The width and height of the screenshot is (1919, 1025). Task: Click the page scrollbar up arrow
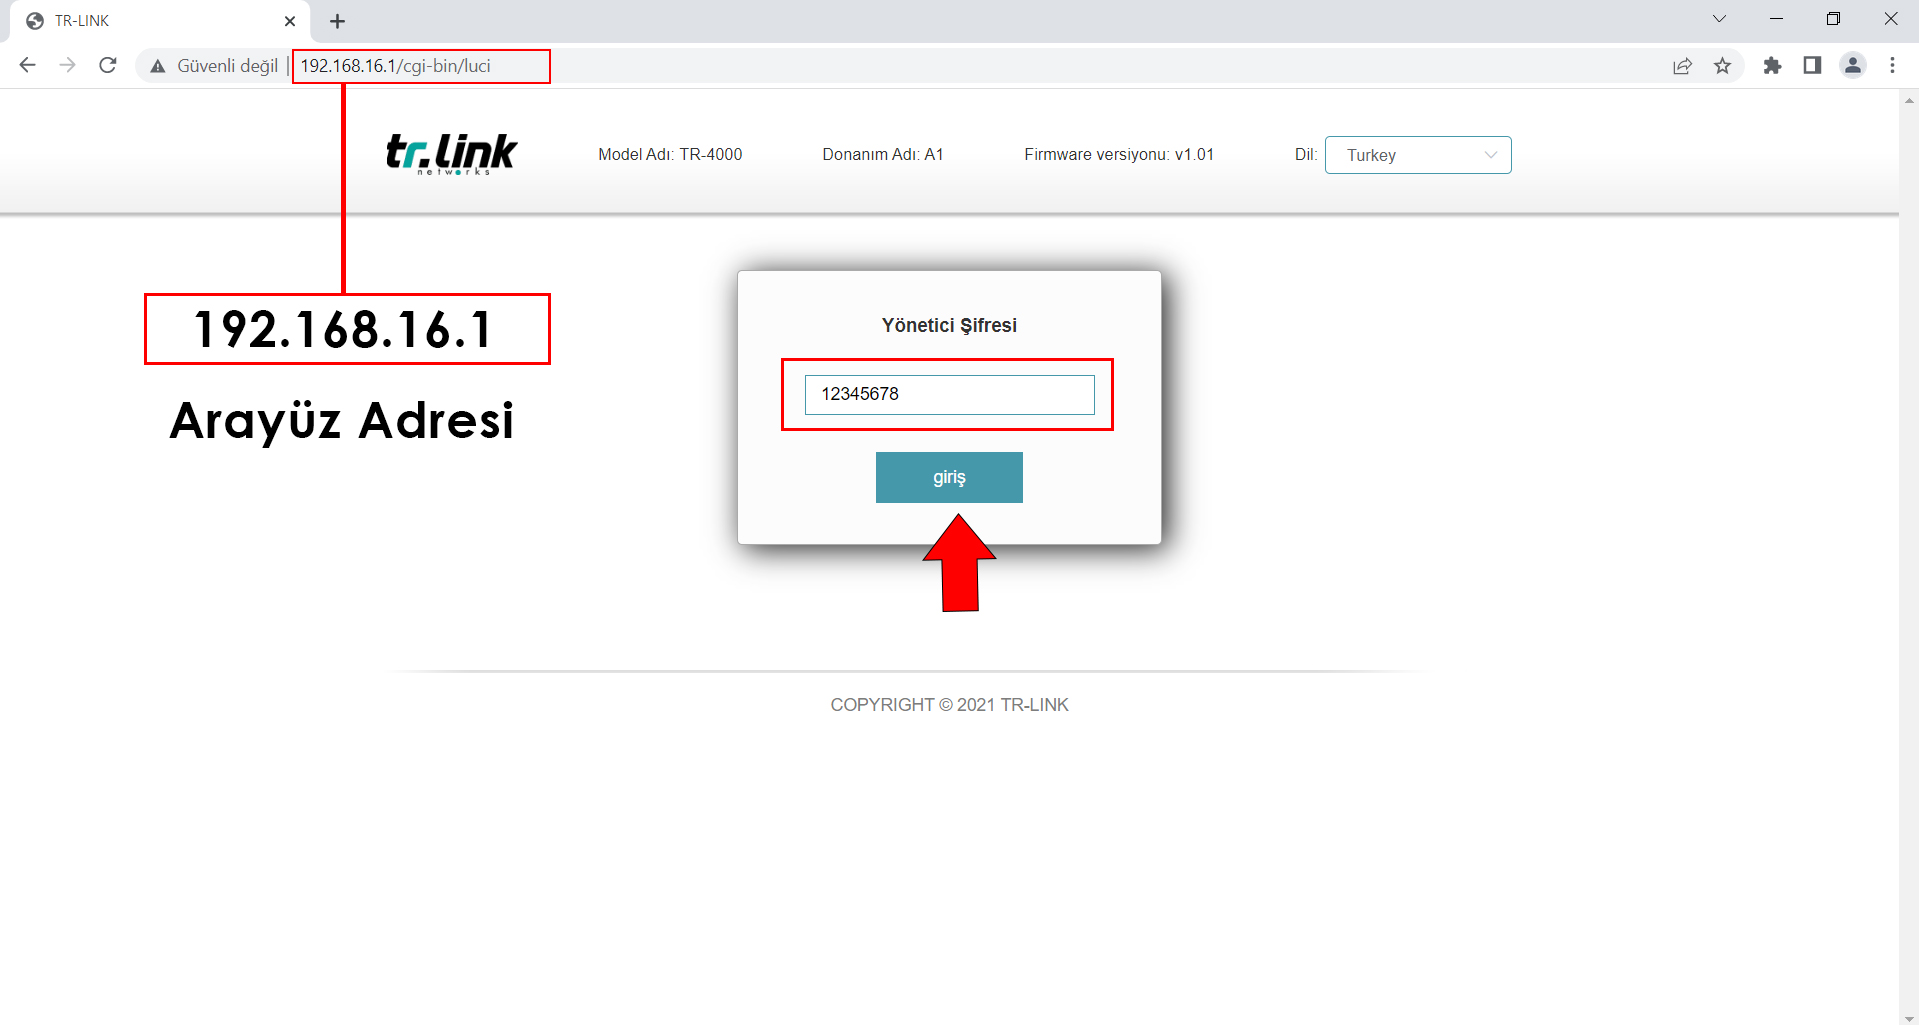1909,99
